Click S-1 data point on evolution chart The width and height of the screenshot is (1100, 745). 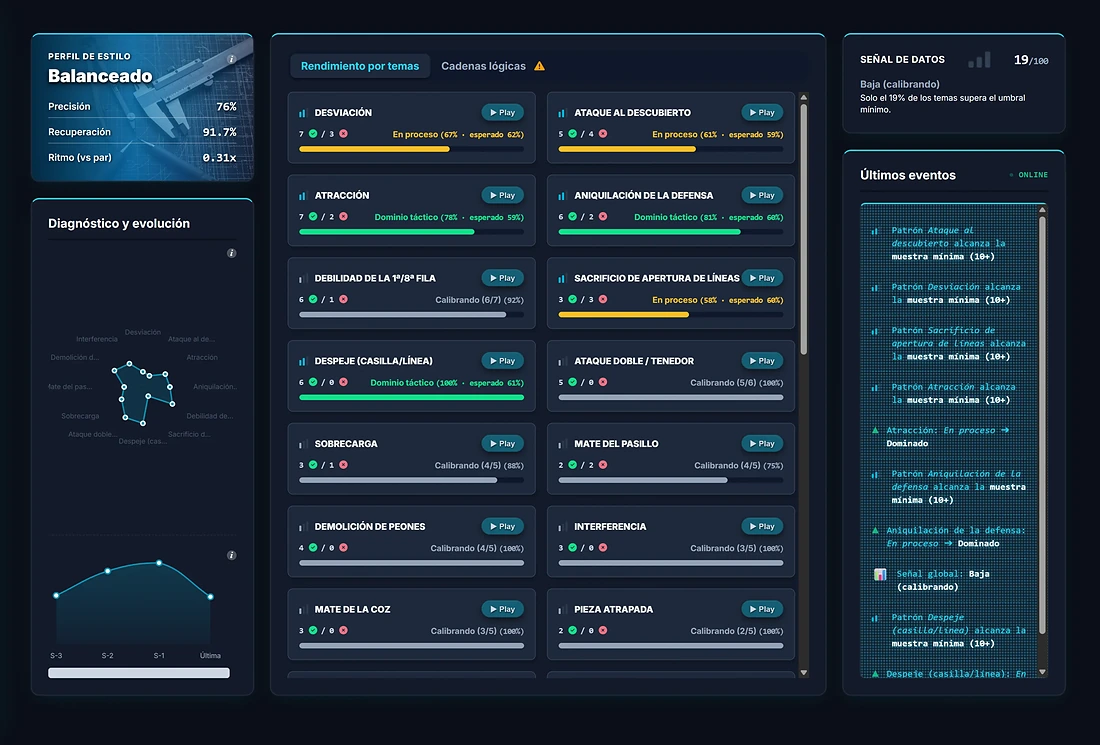159,563
